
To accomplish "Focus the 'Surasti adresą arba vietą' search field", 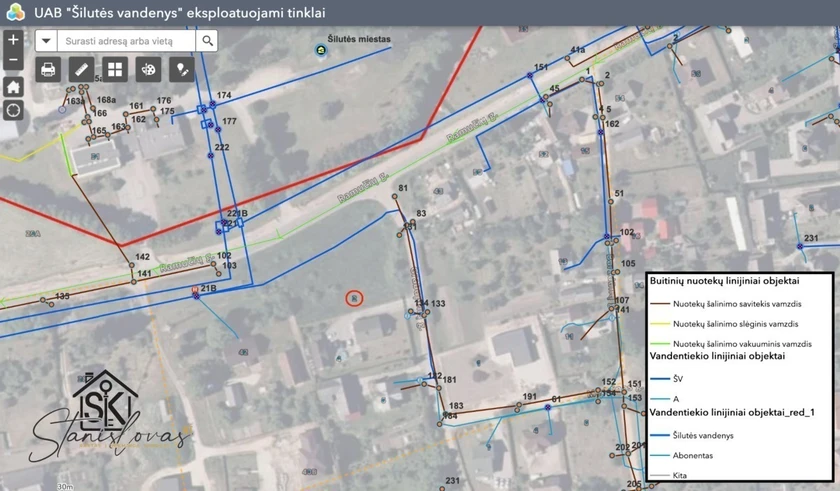I will (126, 41).
